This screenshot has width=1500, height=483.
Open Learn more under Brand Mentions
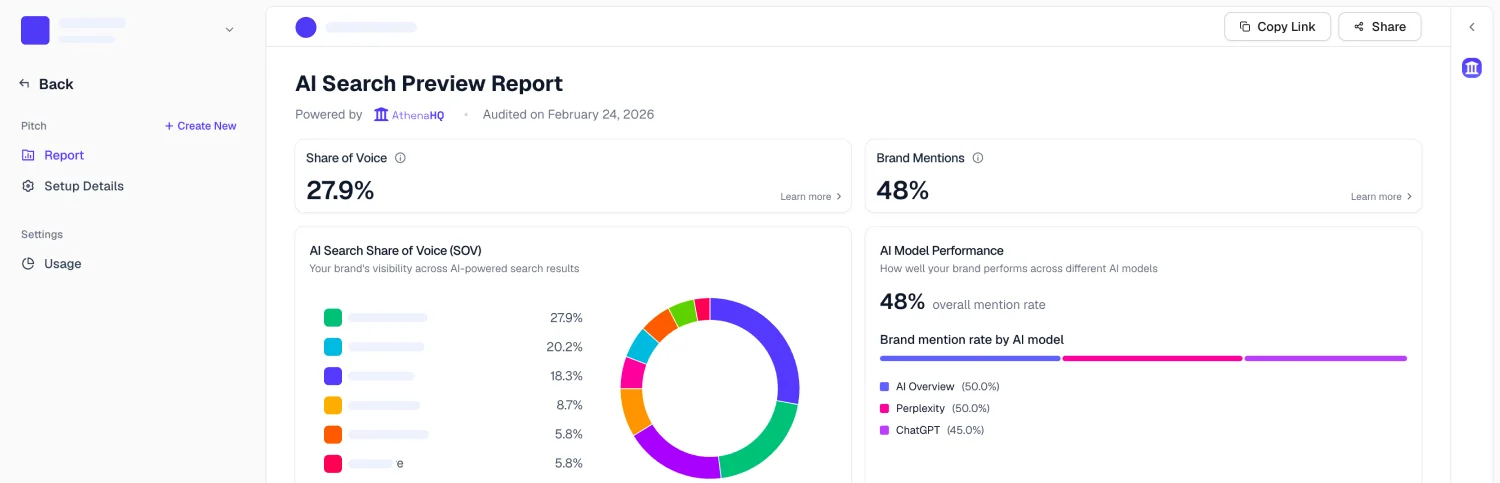click(1381, 197)
